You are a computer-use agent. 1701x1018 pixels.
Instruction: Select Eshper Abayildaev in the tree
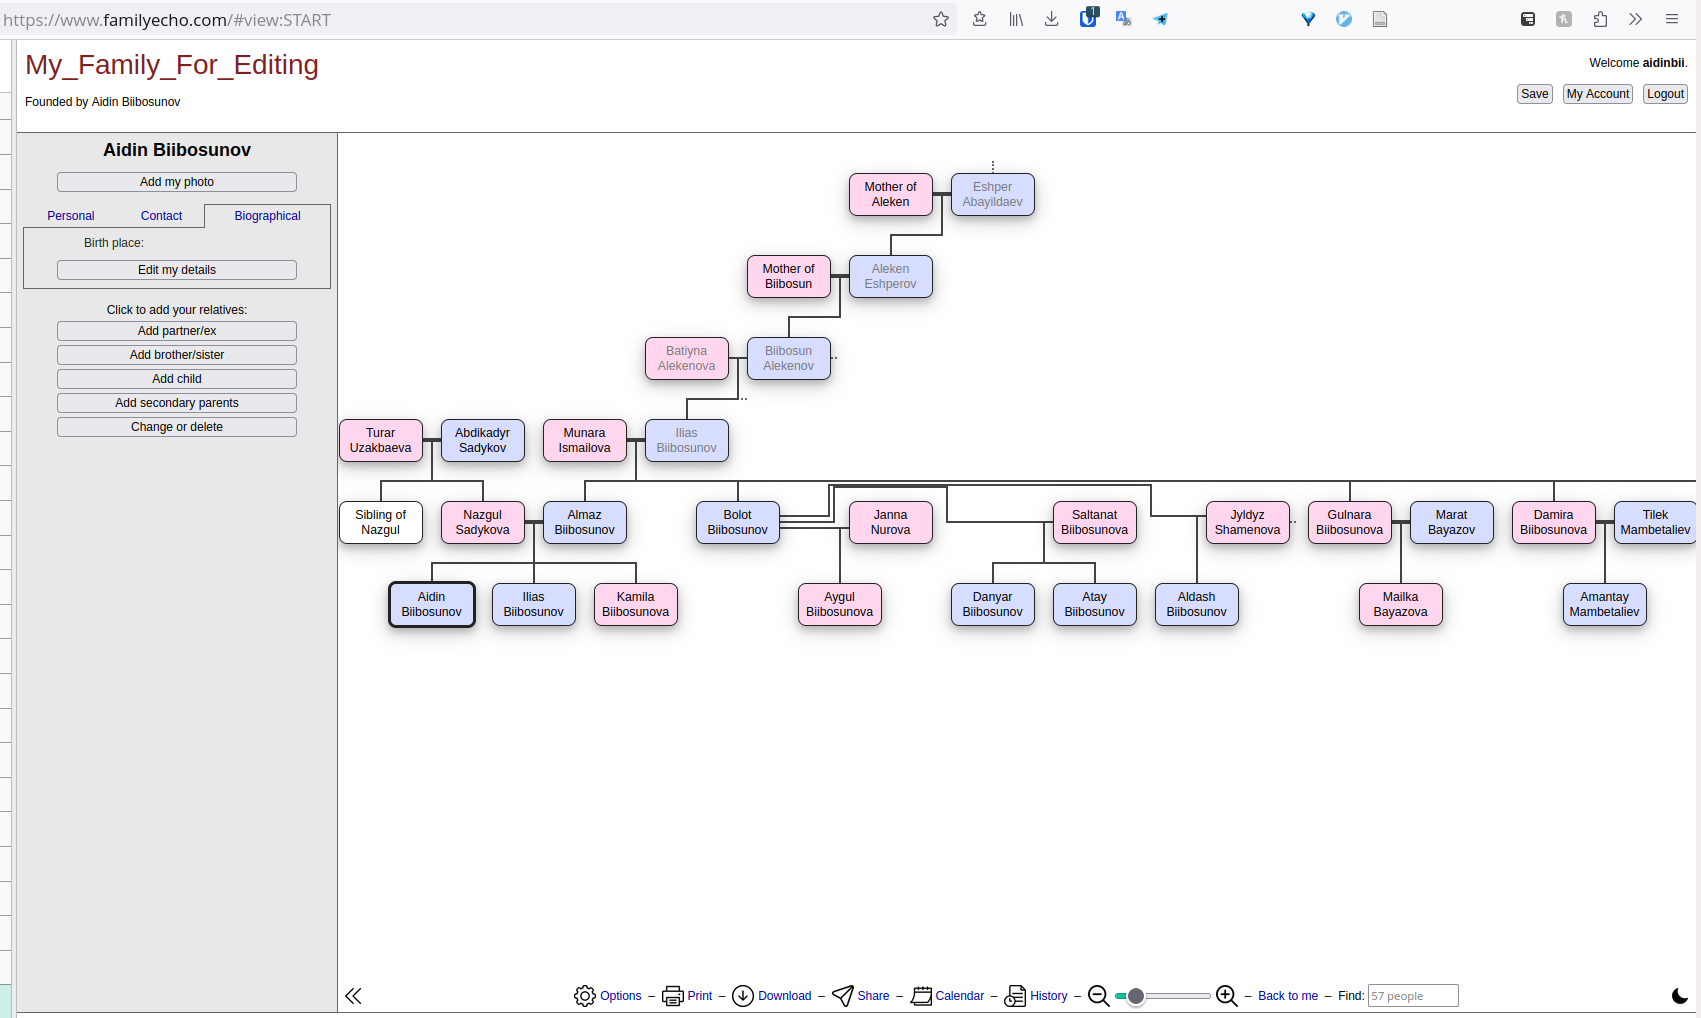tap(993, 194)
